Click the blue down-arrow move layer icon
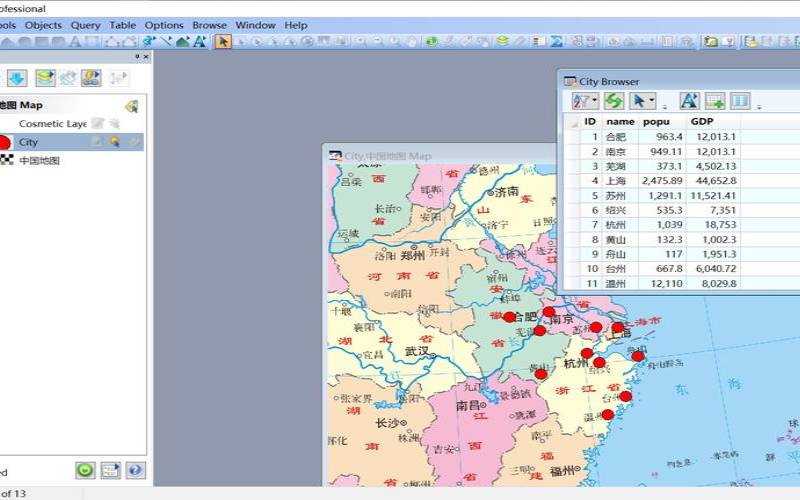800x500 pixels. pyautogui.click(x=18, y=78)
